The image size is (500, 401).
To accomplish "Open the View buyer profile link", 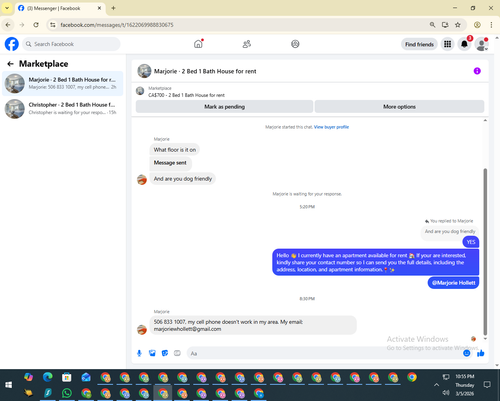I will (331, 127).
